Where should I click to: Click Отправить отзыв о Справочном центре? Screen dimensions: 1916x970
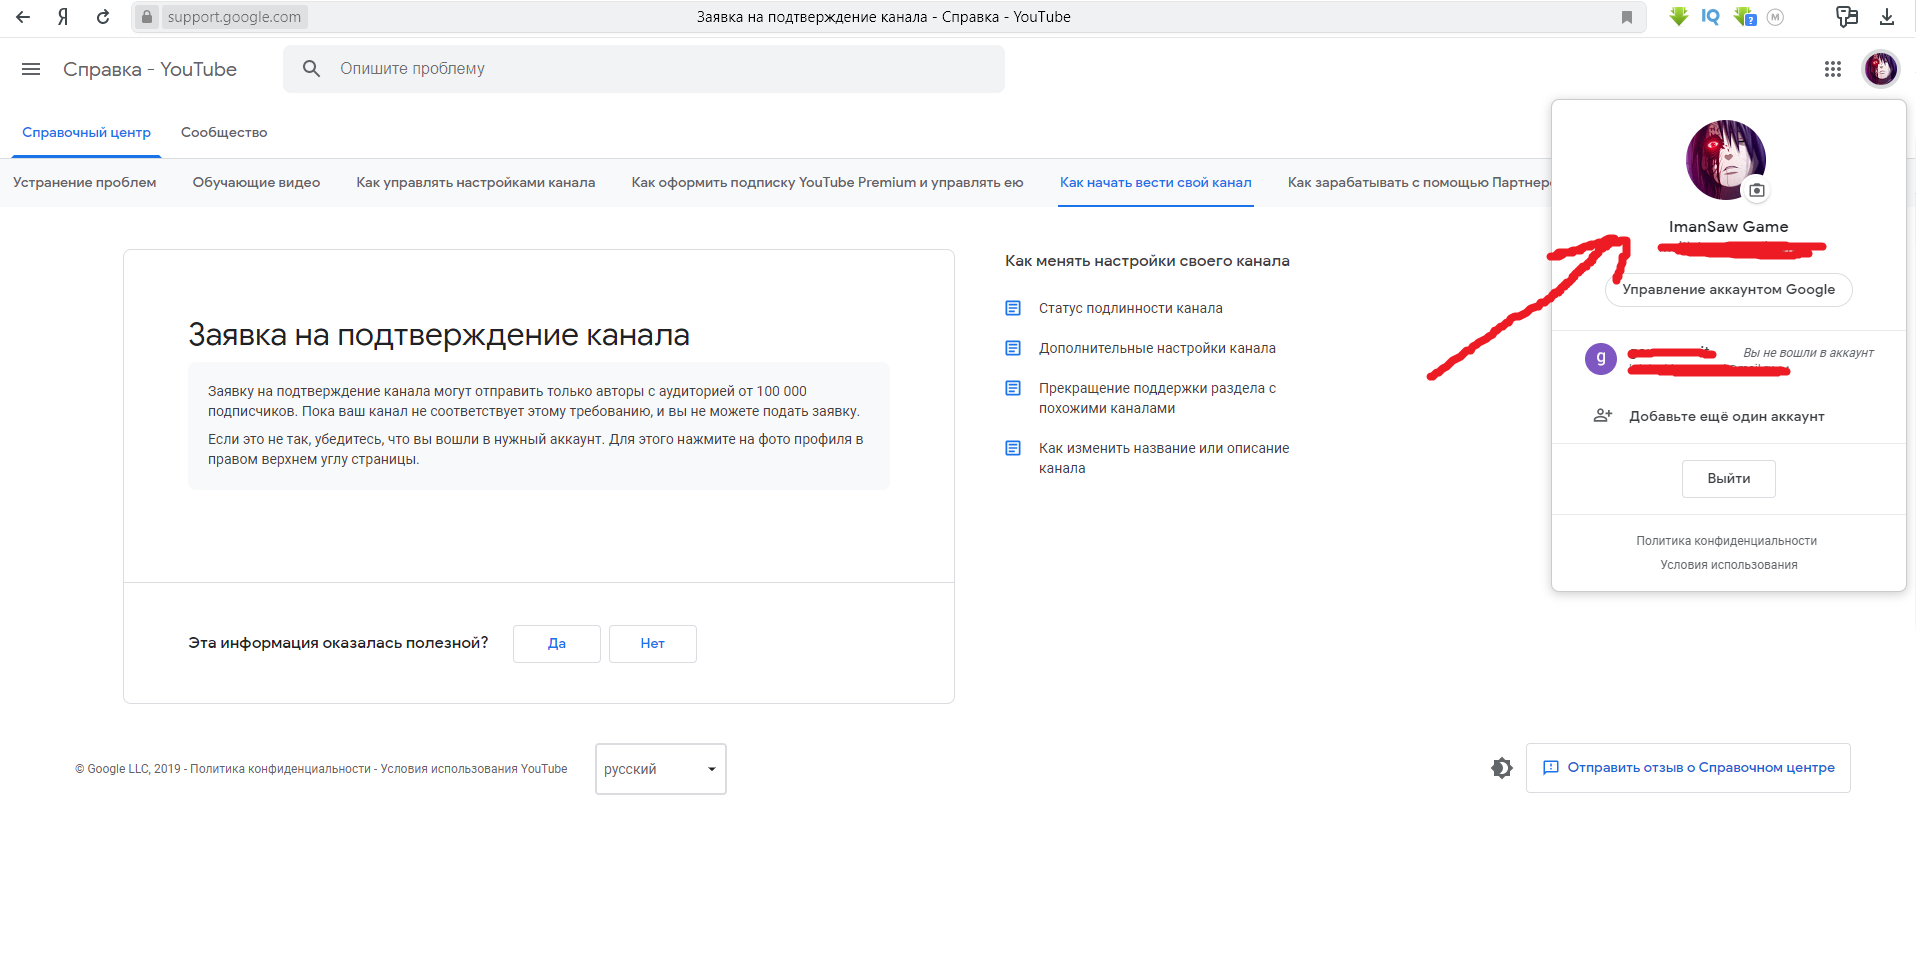pyautogui.click(x=1688, y=768)
